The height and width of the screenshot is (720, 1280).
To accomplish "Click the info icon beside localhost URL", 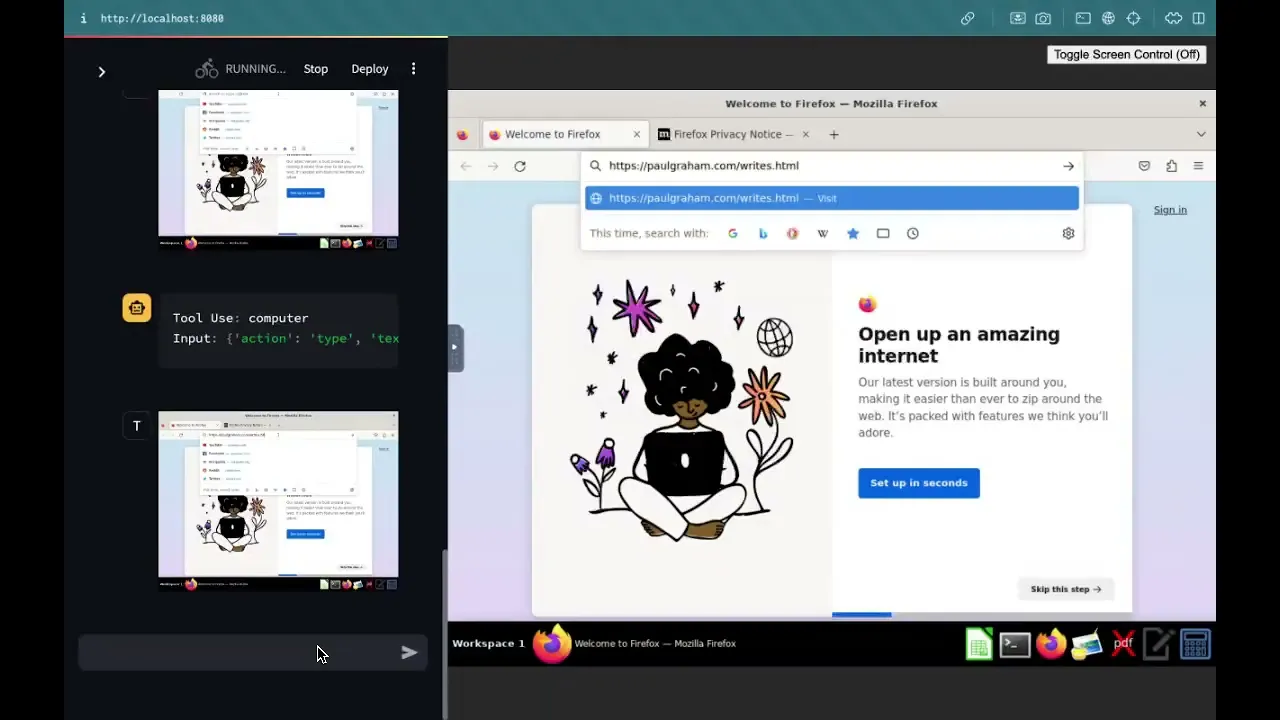I will 83,18.
